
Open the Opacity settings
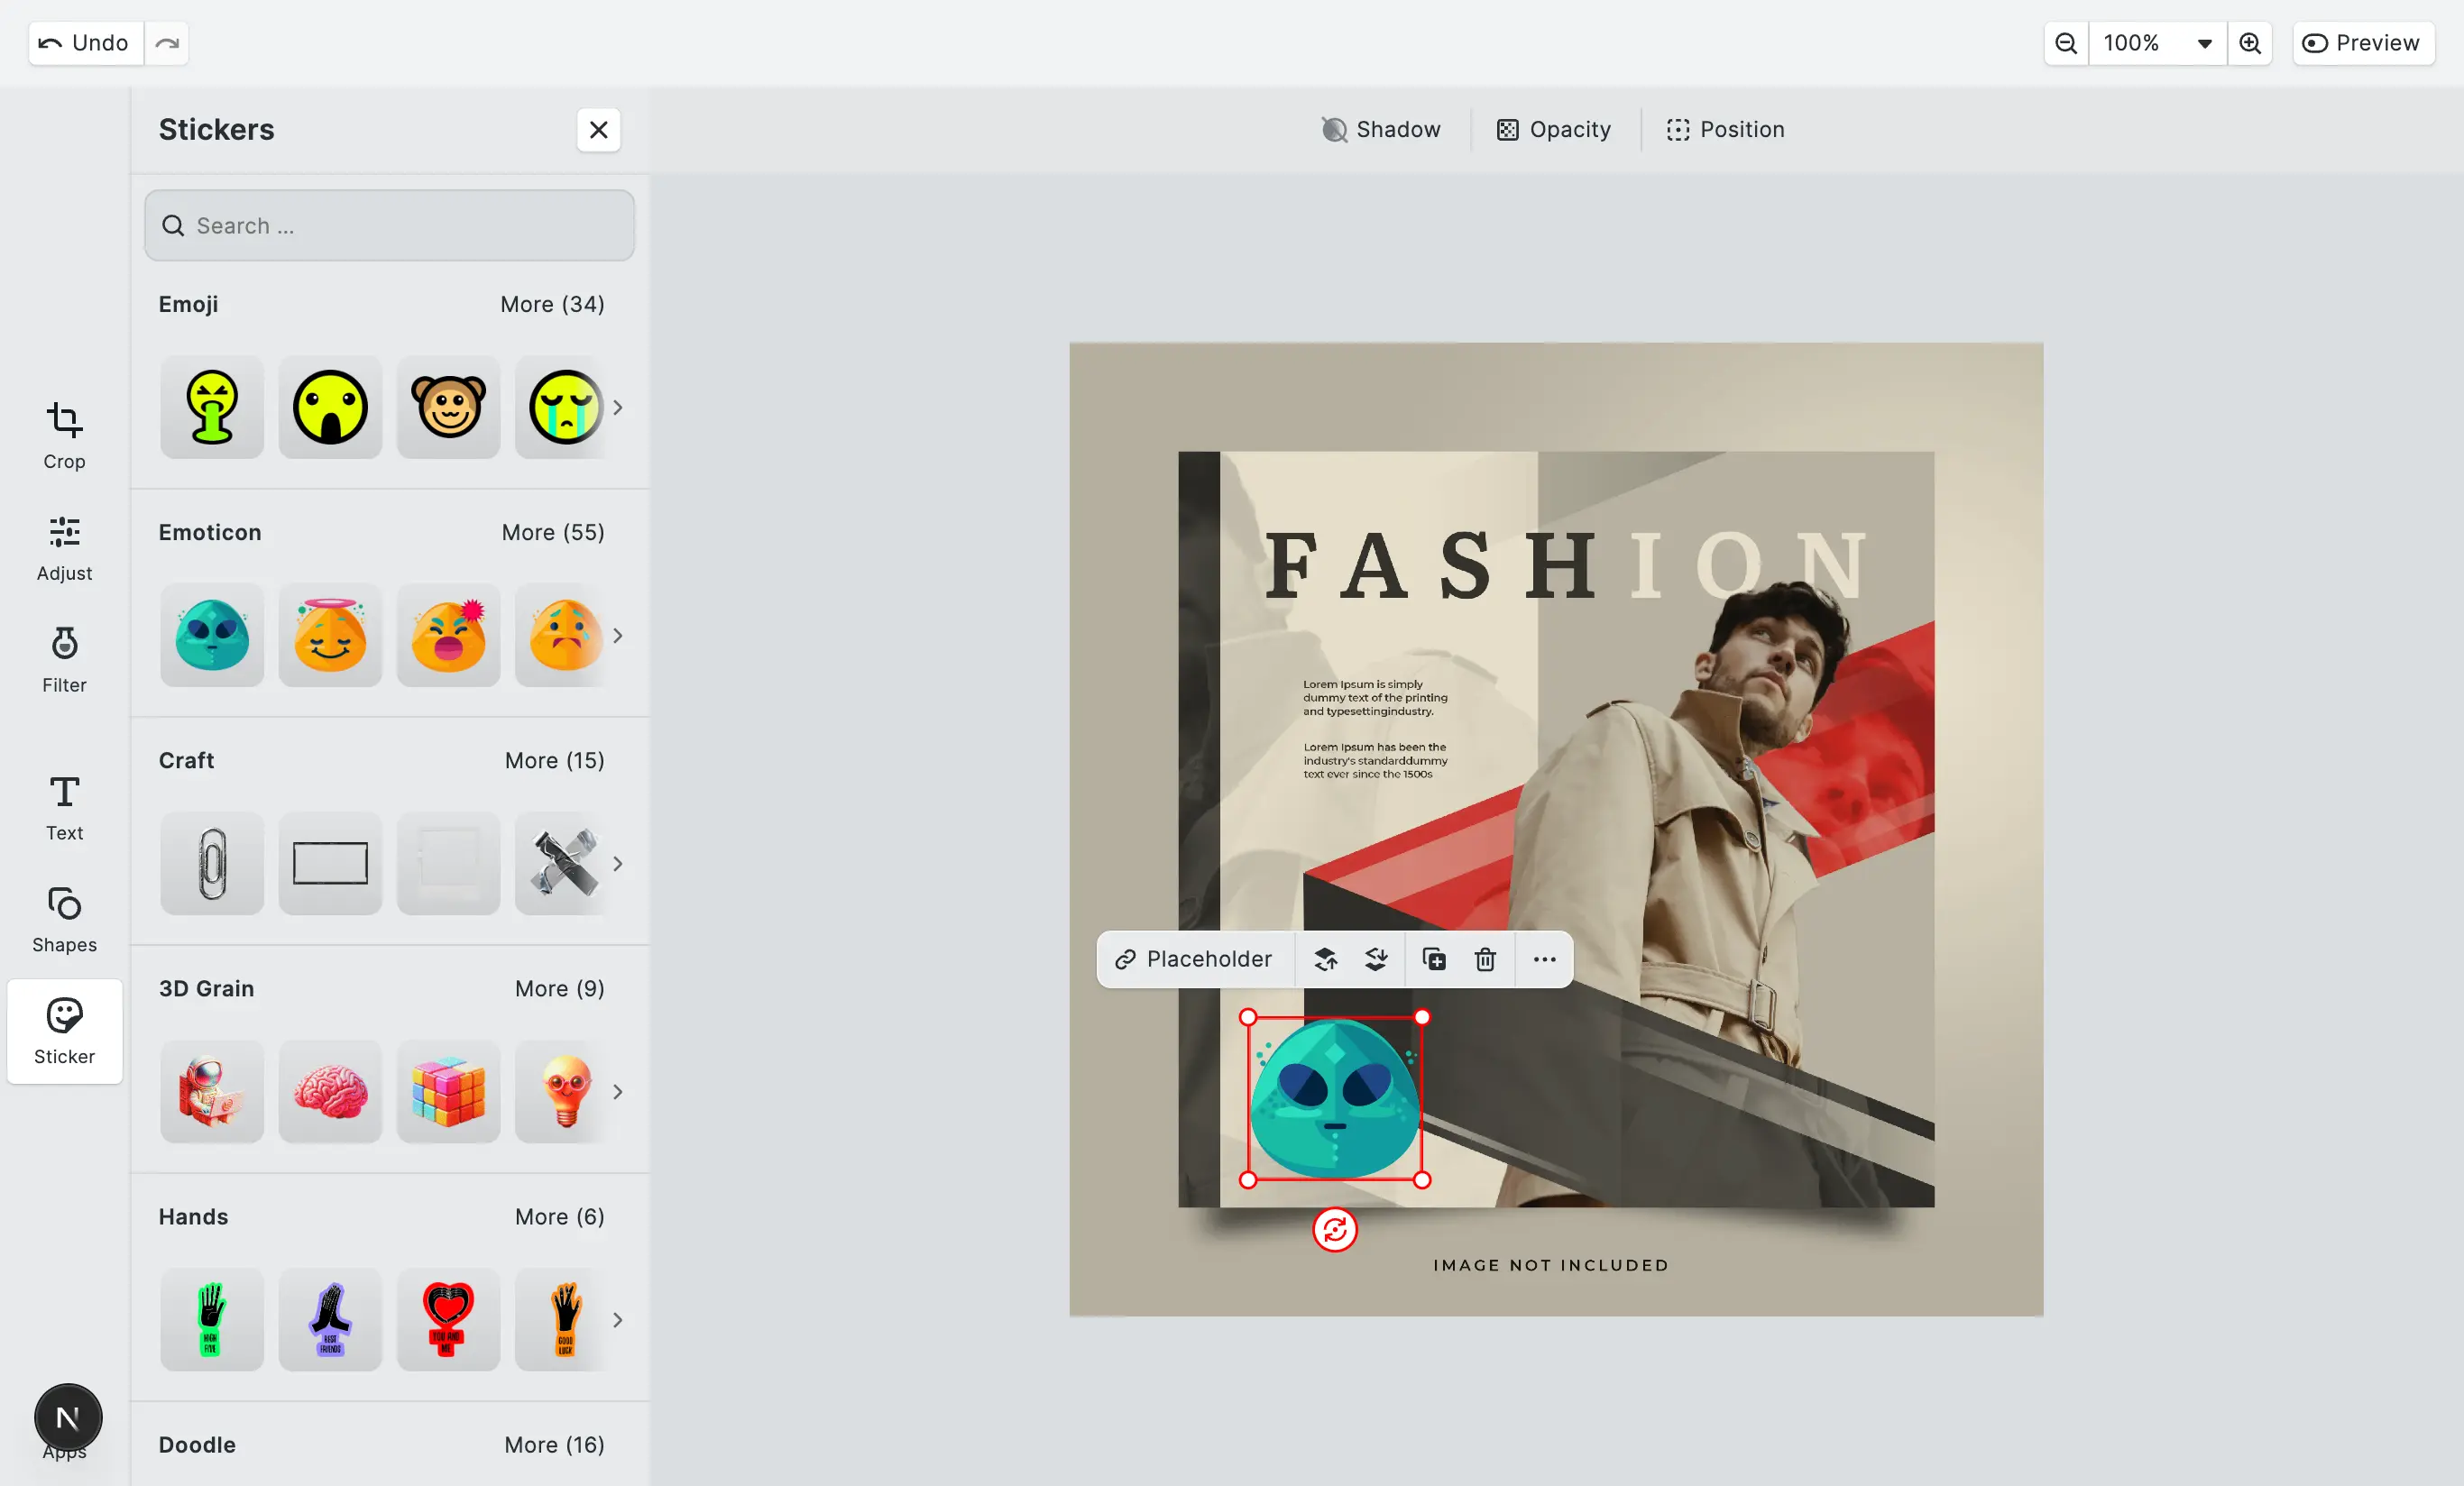pyautogui.click(x=1554, y=129)
